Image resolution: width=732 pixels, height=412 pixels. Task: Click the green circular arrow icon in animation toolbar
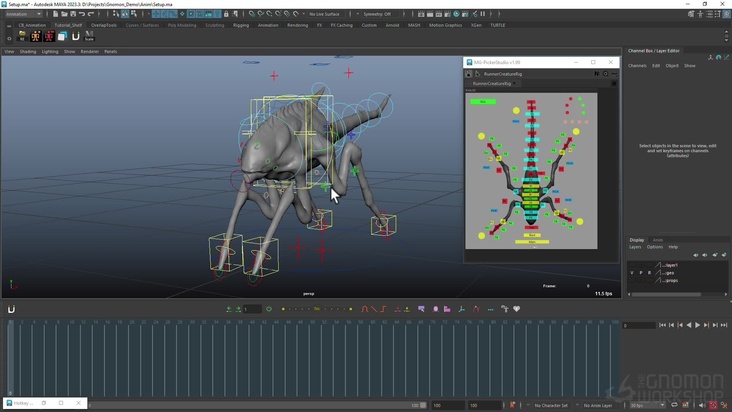269,309
